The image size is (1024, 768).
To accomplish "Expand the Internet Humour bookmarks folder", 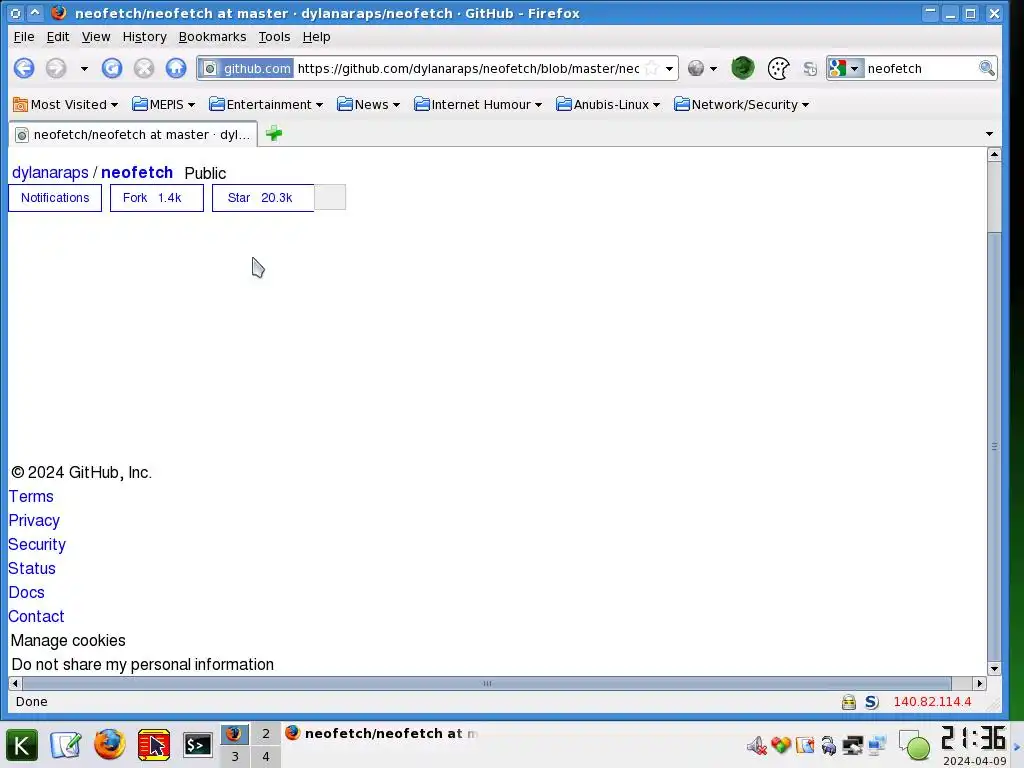I will click(478, 104).
